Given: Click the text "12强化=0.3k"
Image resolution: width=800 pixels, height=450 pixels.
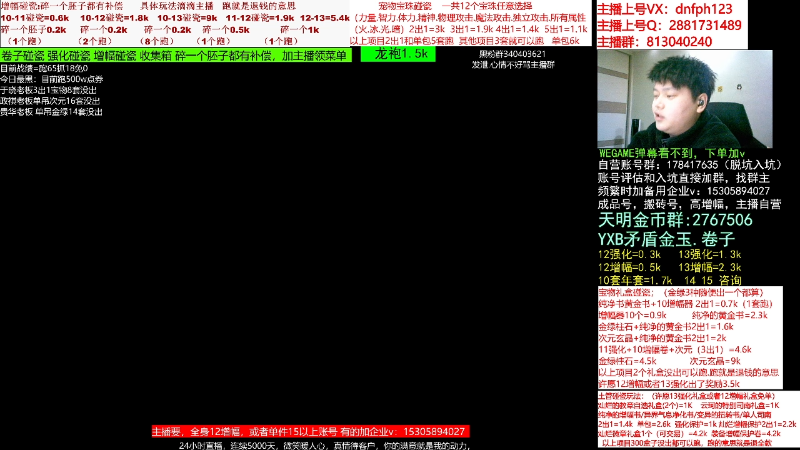Looking at the screenshot, I should (x=630, y=254).
